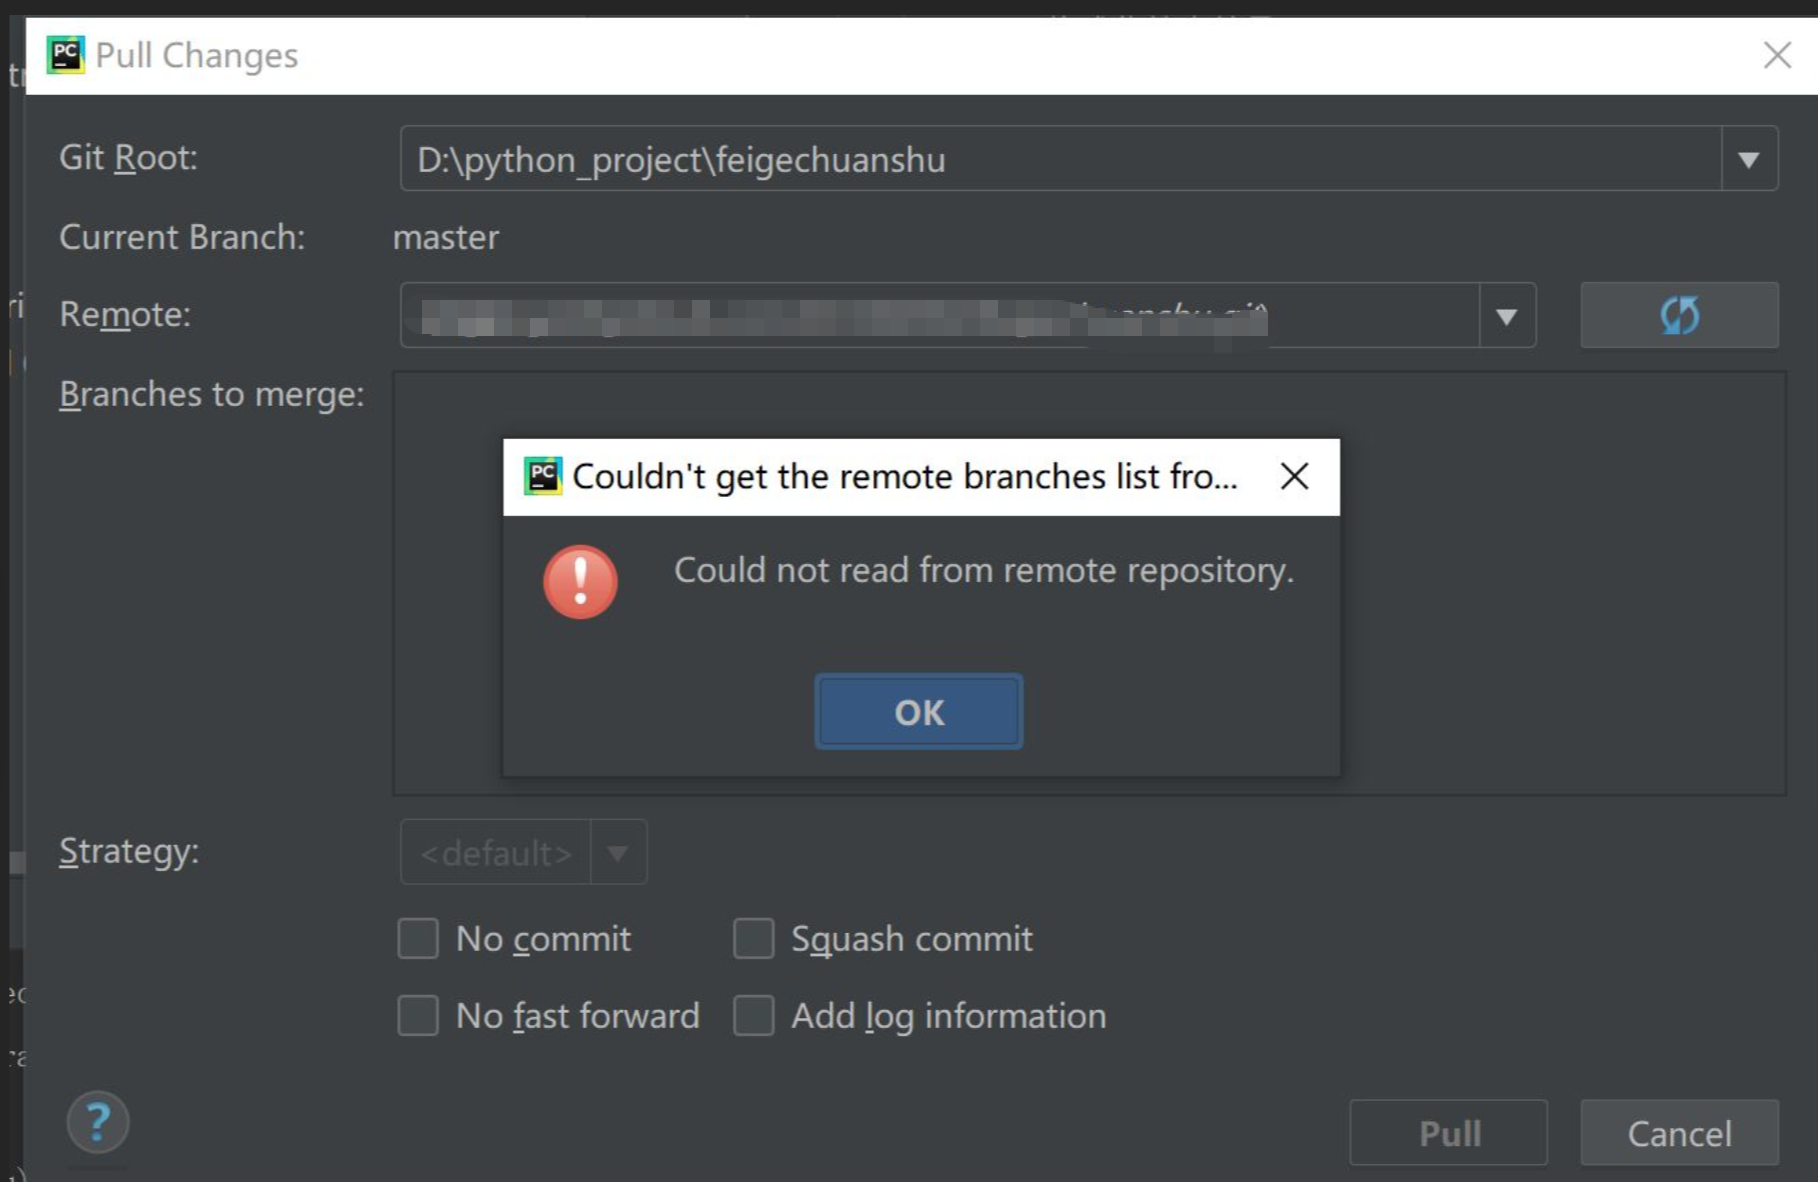The width and height of the screenshot is (1818, 1182).
Task: Enable the No commit checkbox
Action: [418, 939]
